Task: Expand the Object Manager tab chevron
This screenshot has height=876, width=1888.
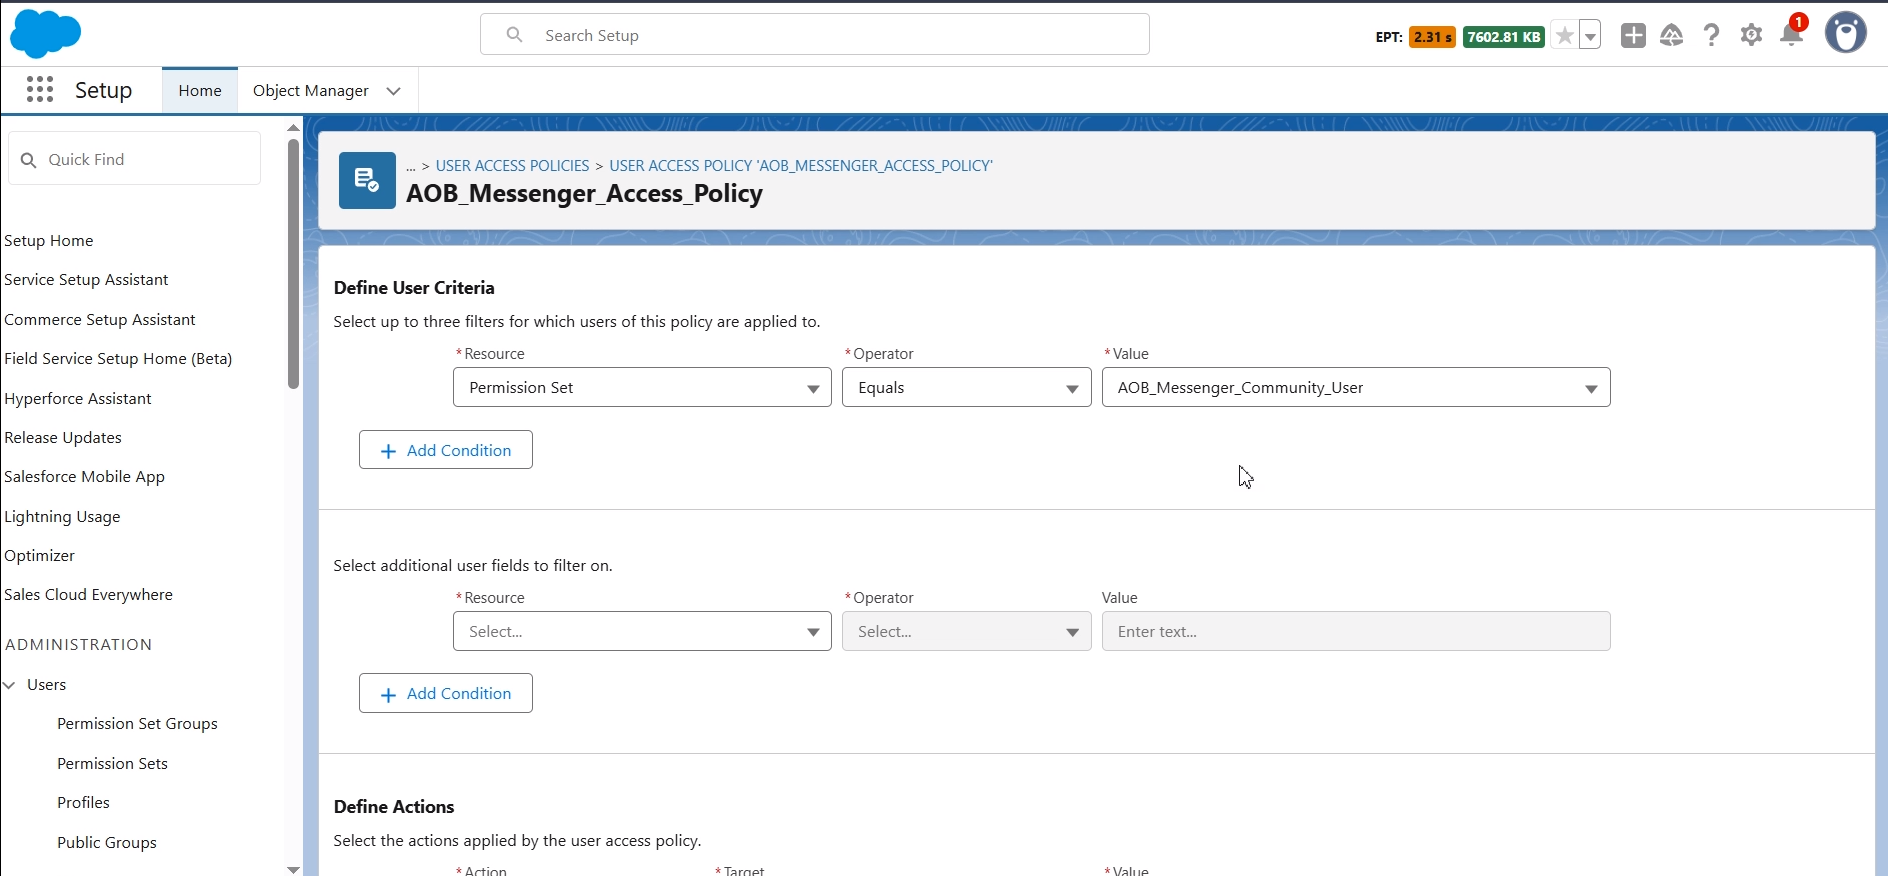Action: (394, 91)
